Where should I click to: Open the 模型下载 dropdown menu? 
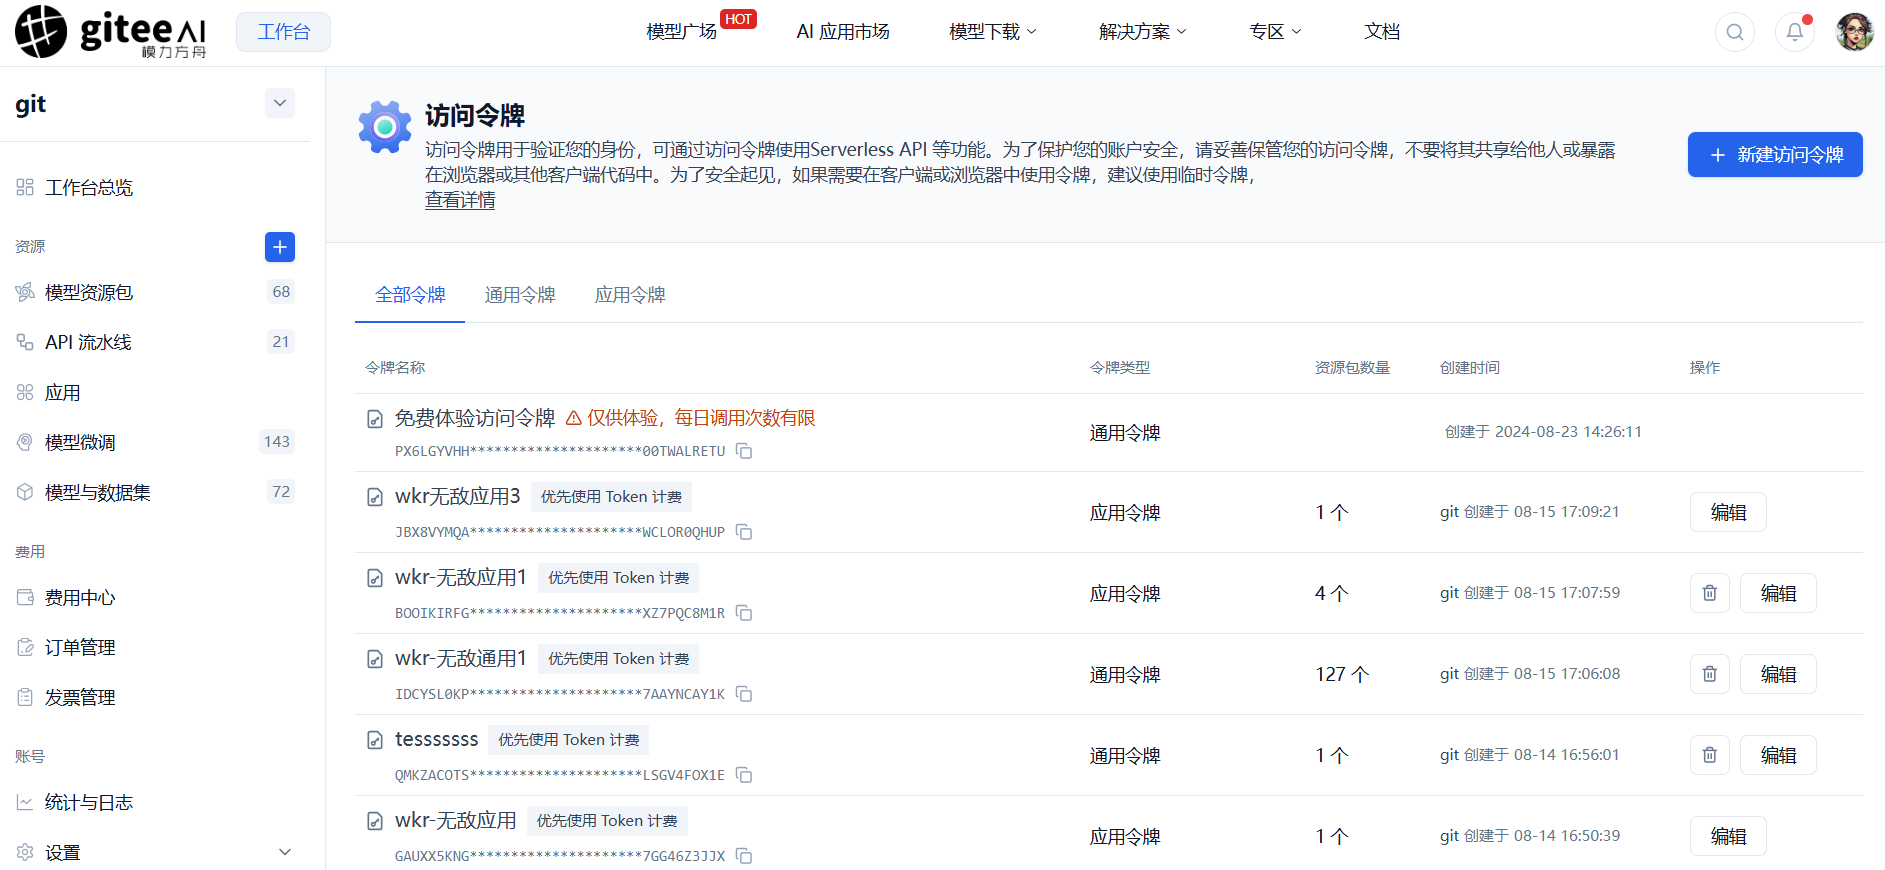[x=993, y=32]
